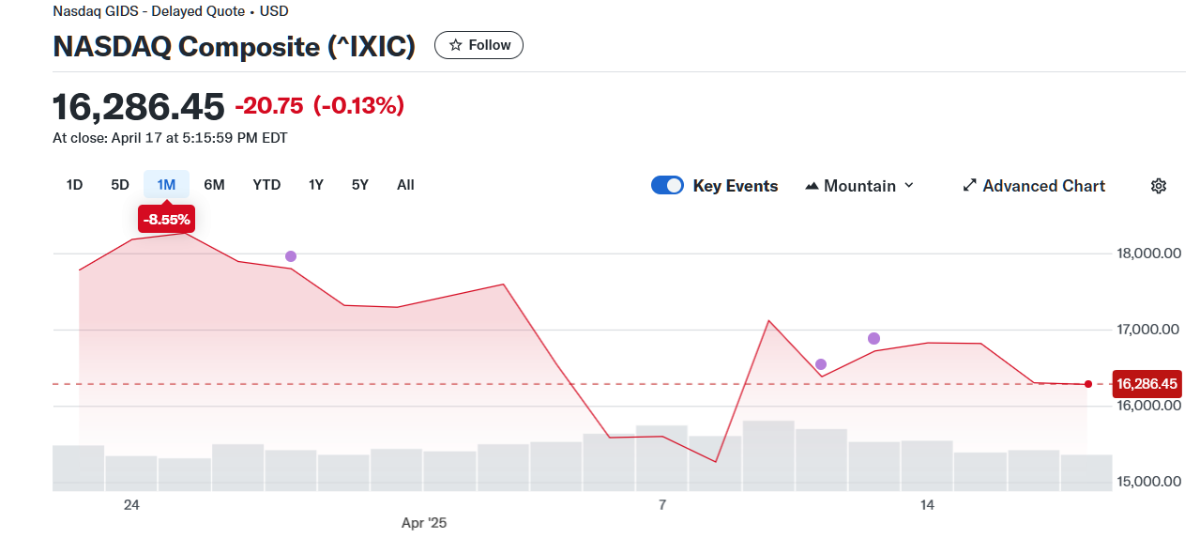1200x554 pixels.
Task: Click the red endpoint dot on price line
Action: 1088,384
